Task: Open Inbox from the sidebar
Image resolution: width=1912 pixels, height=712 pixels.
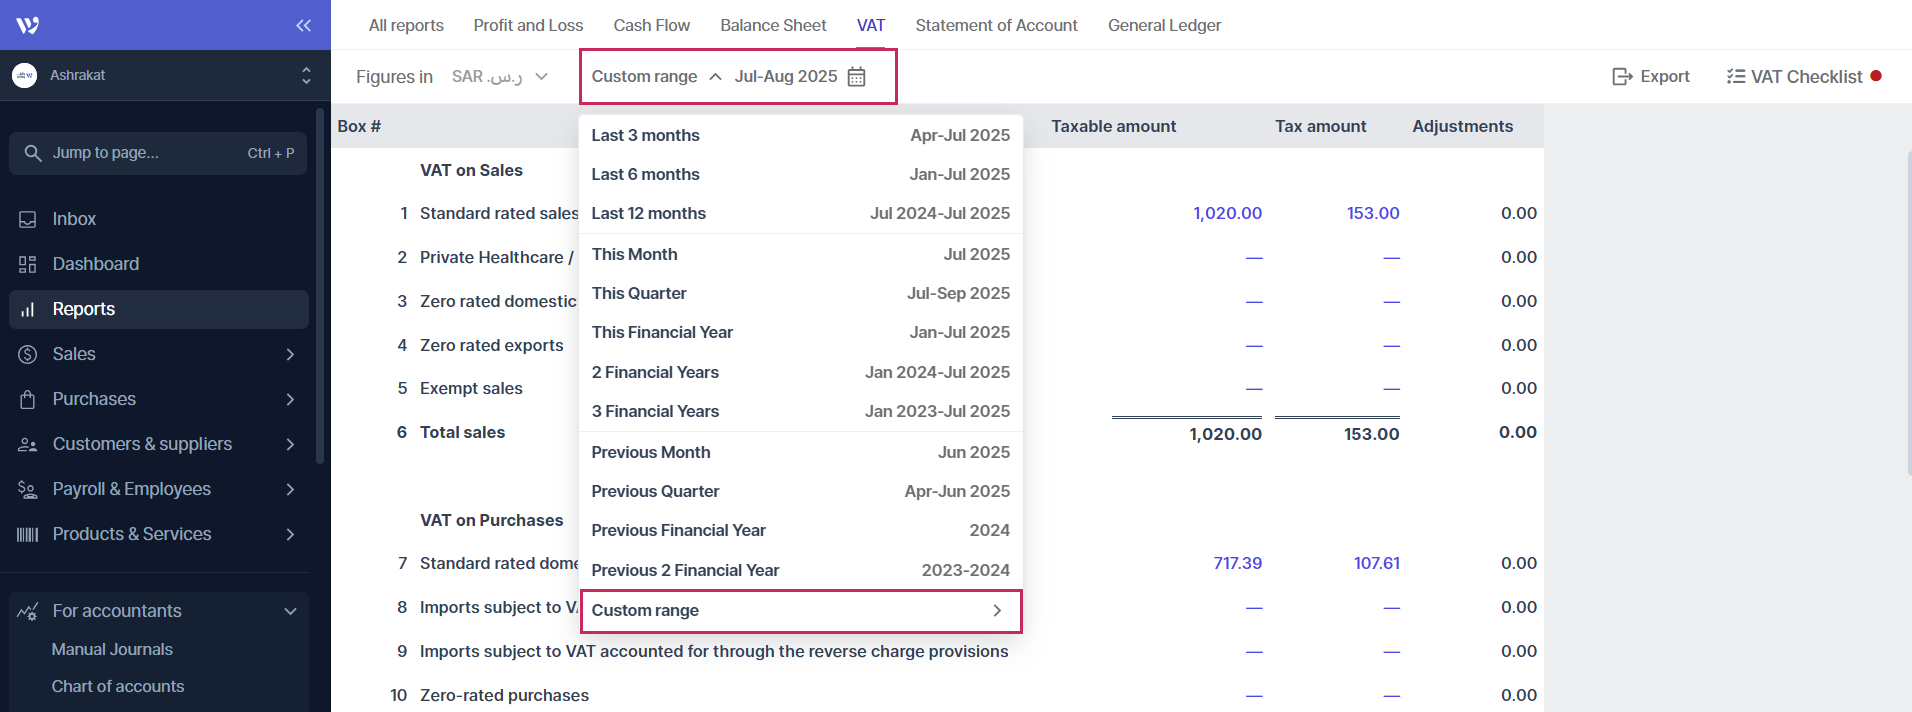Action: tap(74, 219)
